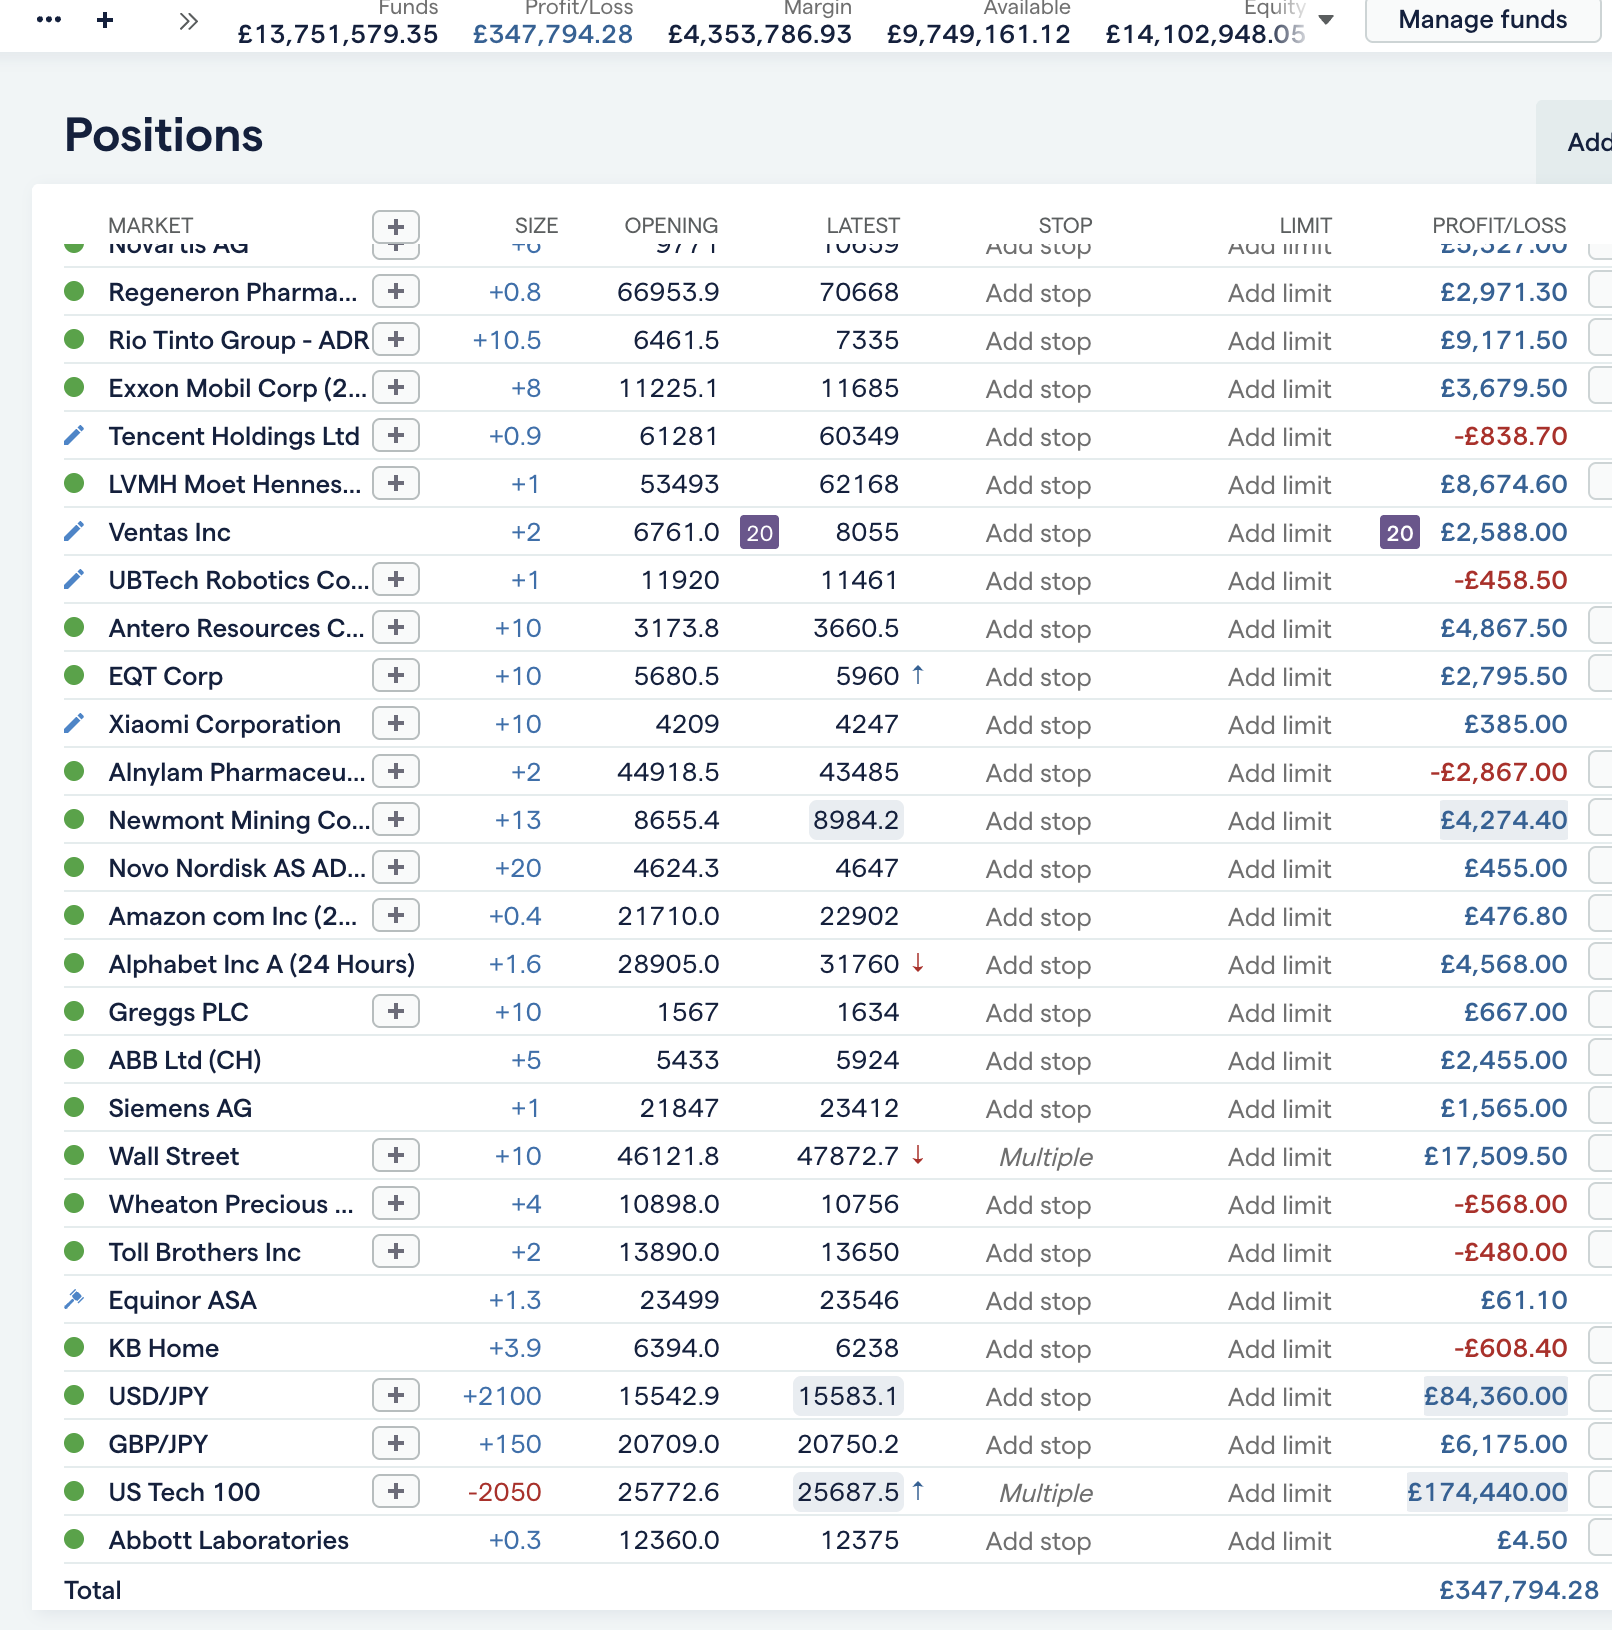Click the pencil icon beside Ventas Inc
This screenshot has width=1612, height=1630.
tap(74, 532)
